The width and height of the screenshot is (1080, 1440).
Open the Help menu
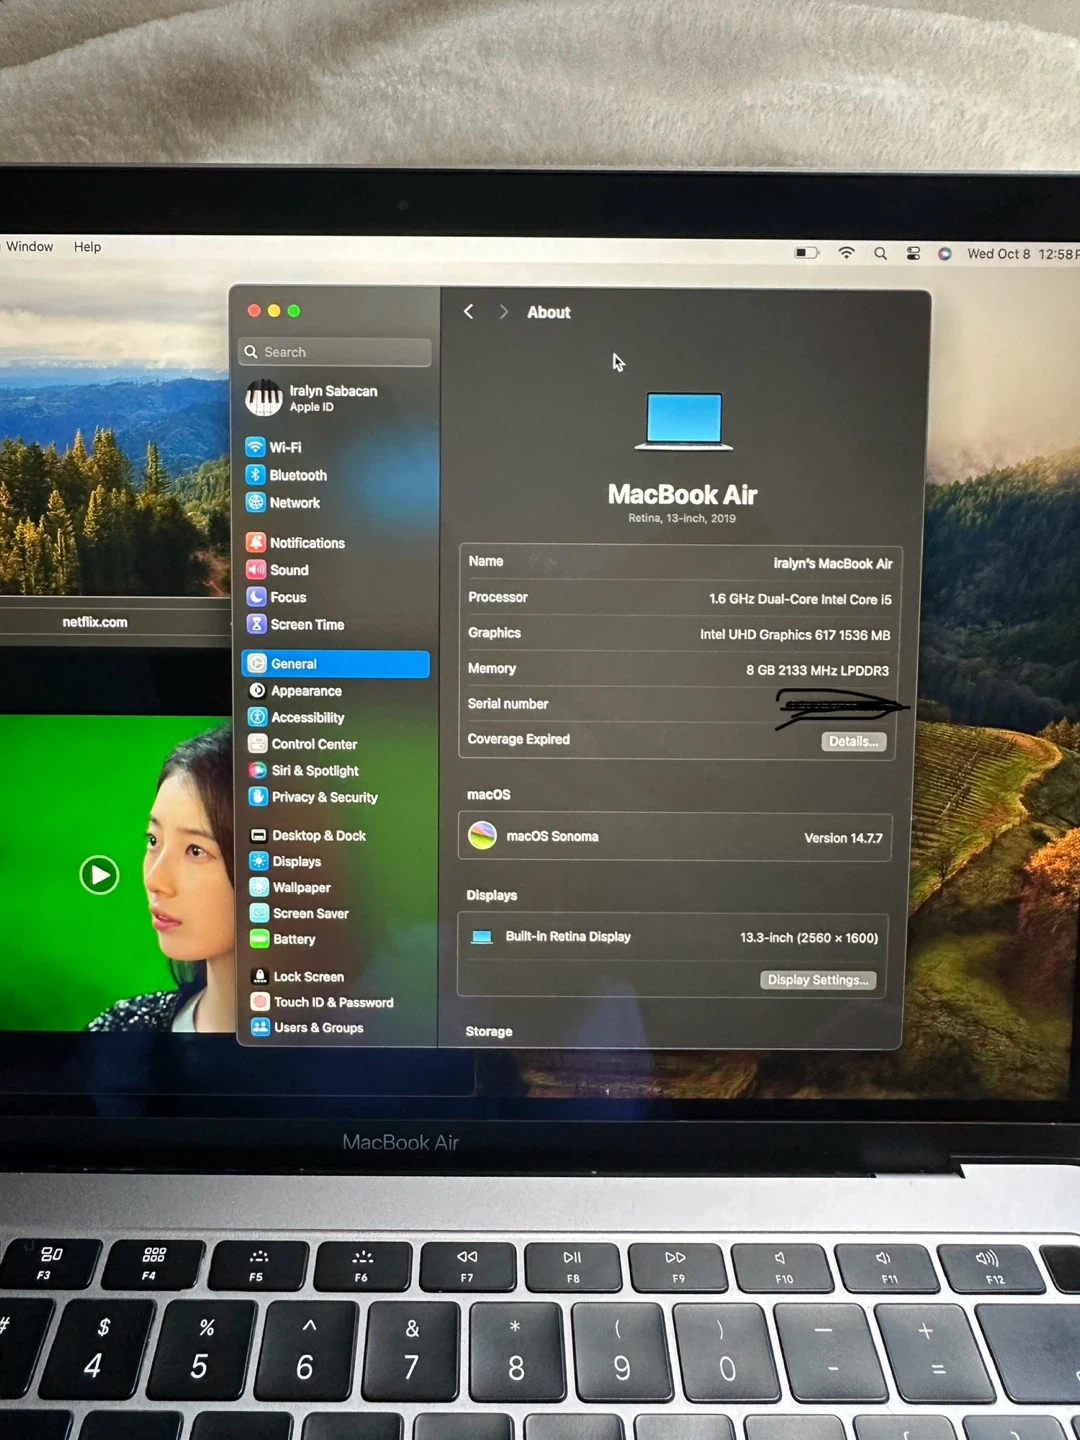[x=87, y=247]
